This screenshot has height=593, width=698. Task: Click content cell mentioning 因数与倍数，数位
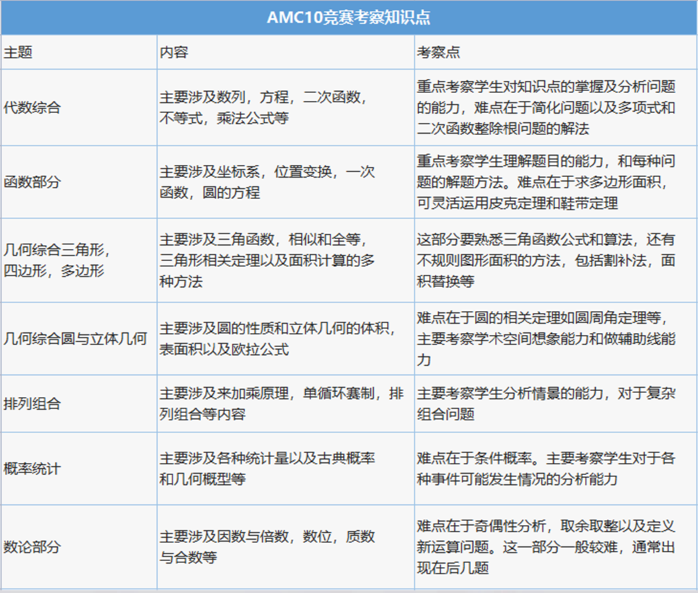[285, 547]
